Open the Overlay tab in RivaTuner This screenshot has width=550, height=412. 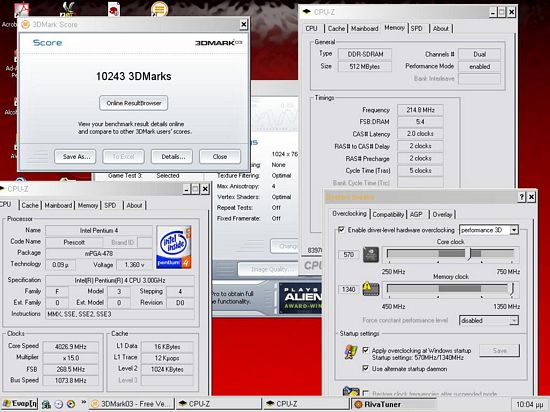[442, 214]
